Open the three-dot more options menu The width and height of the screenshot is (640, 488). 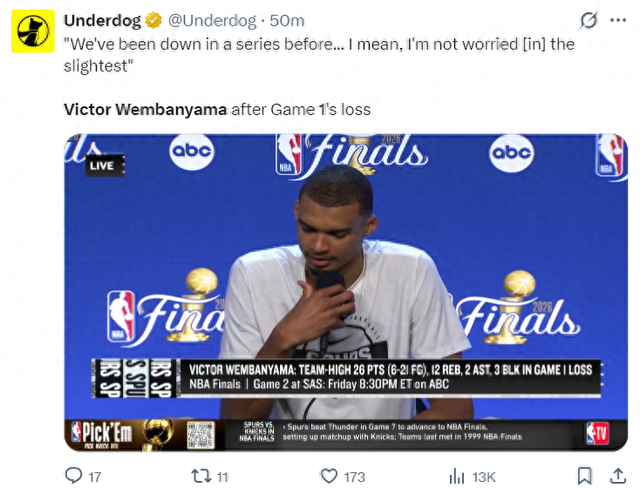[618, 20]
